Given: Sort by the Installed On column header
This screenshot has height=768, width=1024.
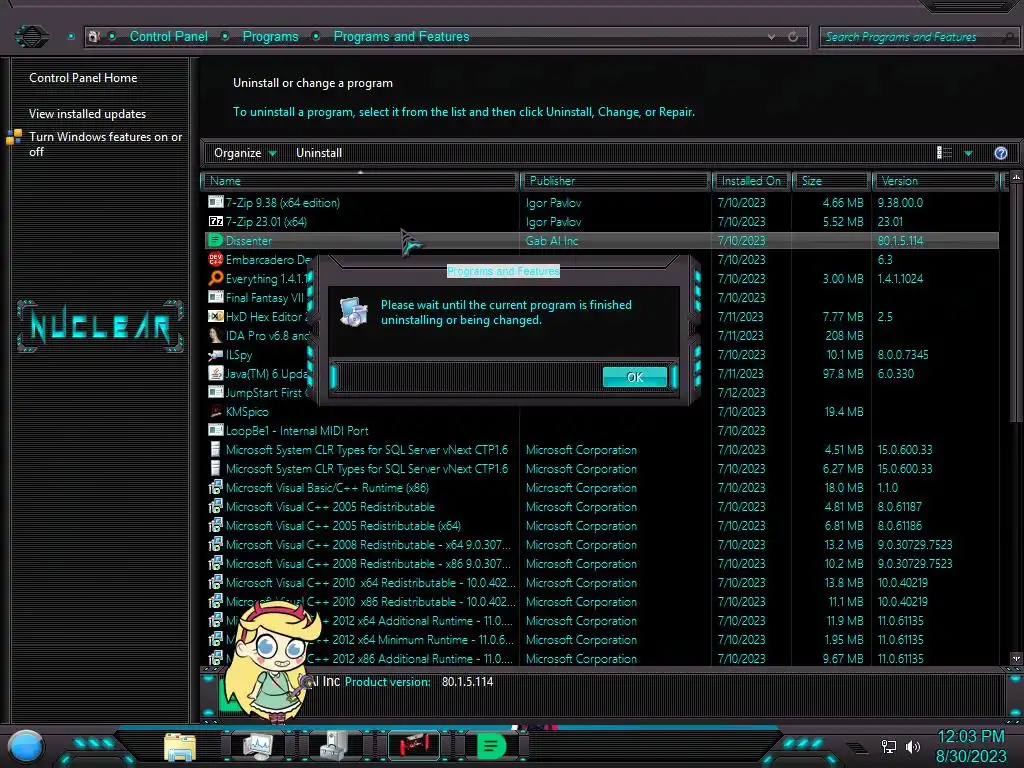Looking at the screenshot, I should [751, 181].
